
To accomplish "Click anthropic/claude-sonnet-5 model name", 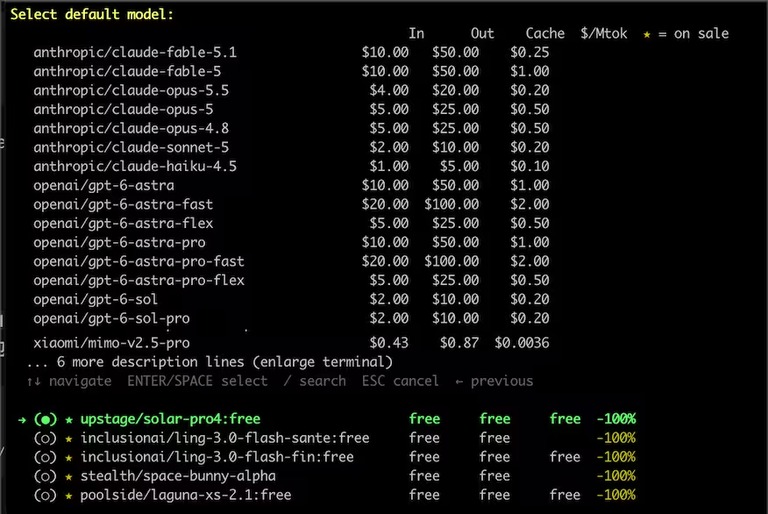I will (x=131, y=147).
